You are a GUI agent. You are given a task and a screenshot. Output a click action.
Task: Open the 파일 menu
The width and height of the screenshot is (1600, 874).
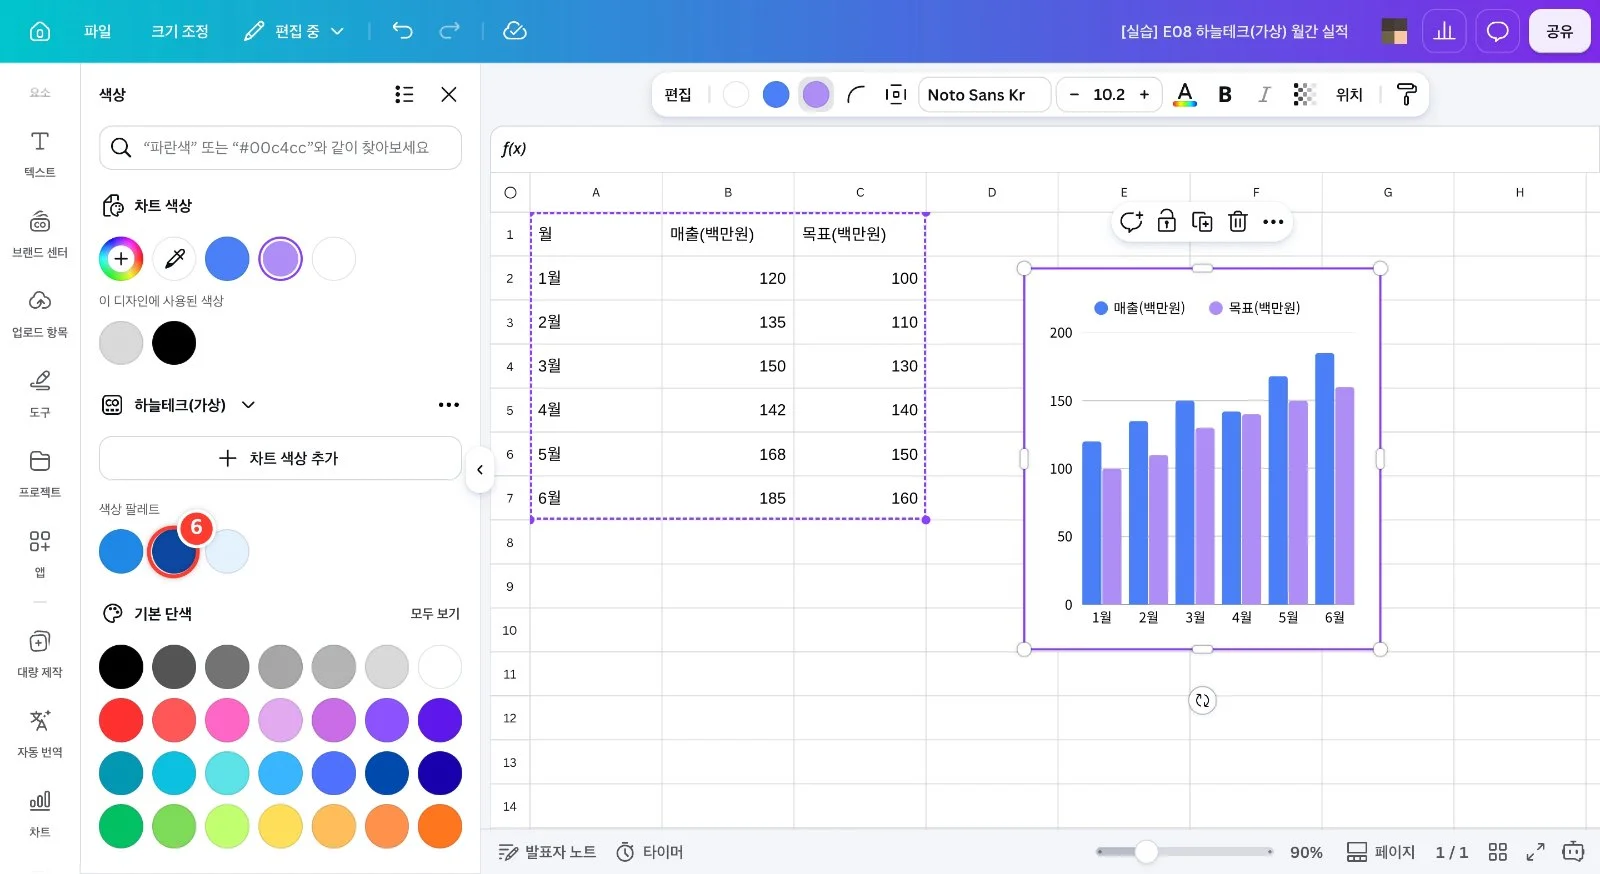[97, 31]
